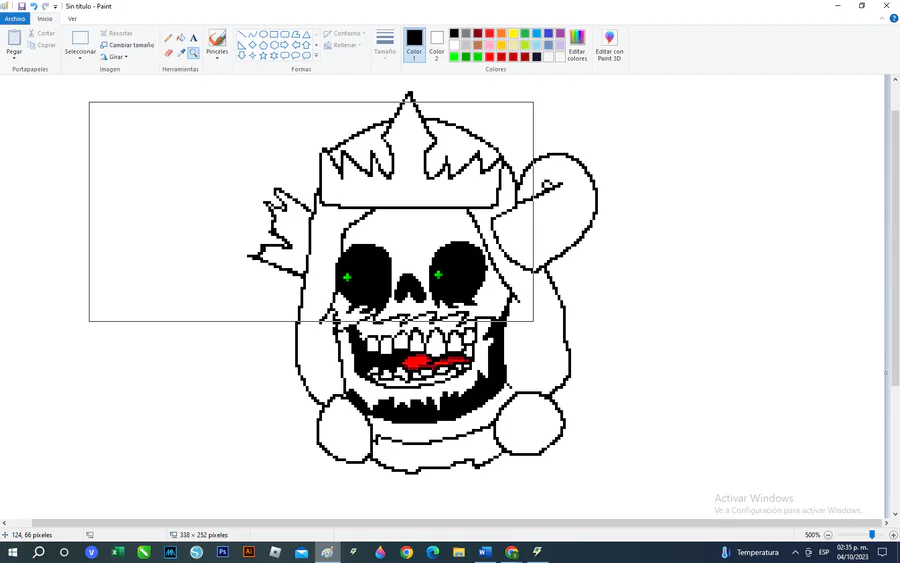Expand the Girar rotate menu
The height and width of the screenshot is (563, 900).
(x=114, y=57)
